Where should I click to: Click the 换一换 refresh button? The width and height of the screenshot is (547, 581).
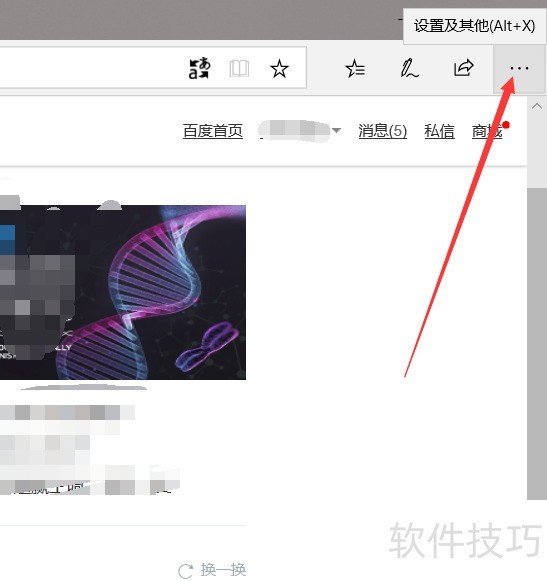tap(212, 570)
